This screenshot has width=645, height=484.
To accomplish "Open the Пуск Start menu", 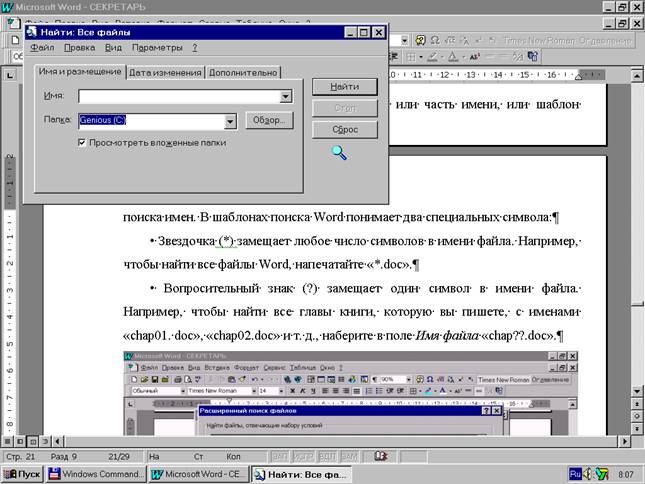I will 24,473.
